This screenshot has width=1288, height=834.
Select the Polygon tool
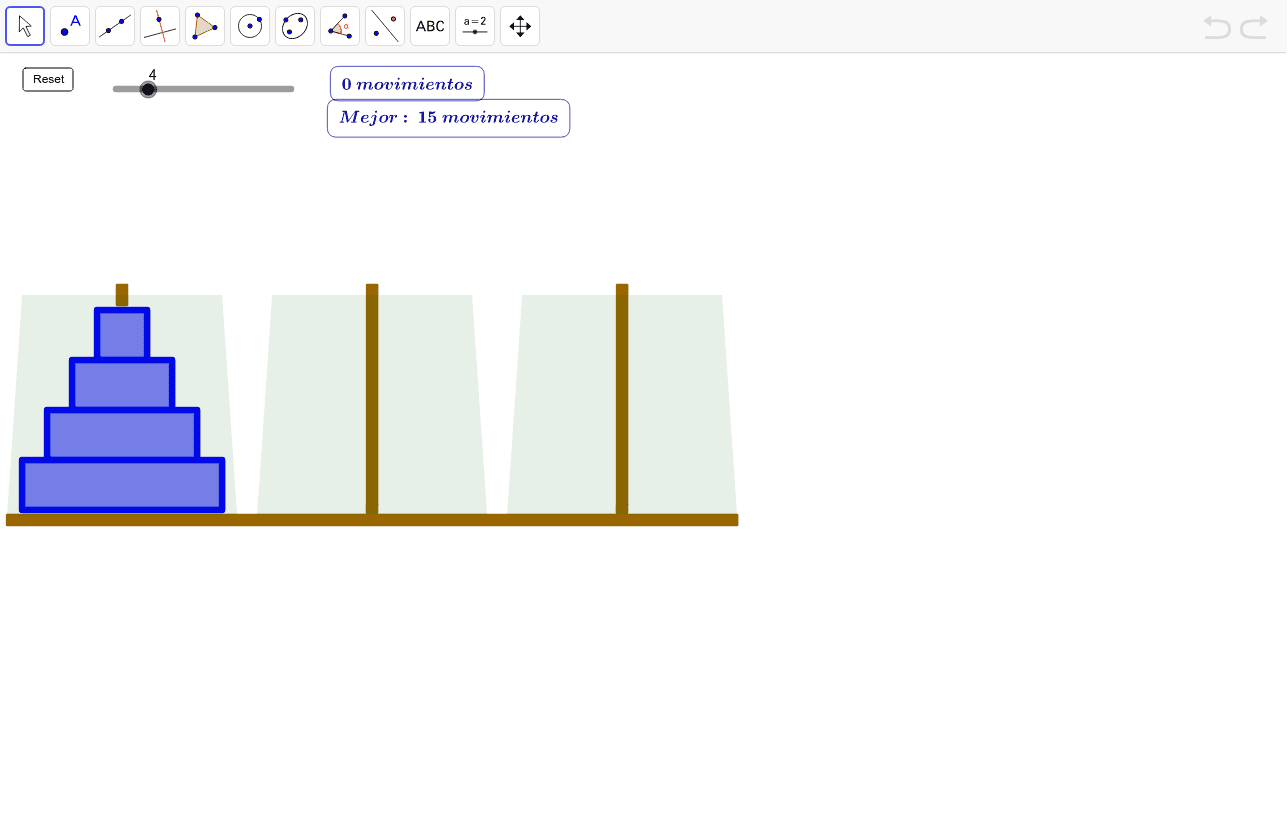[205, 26]
